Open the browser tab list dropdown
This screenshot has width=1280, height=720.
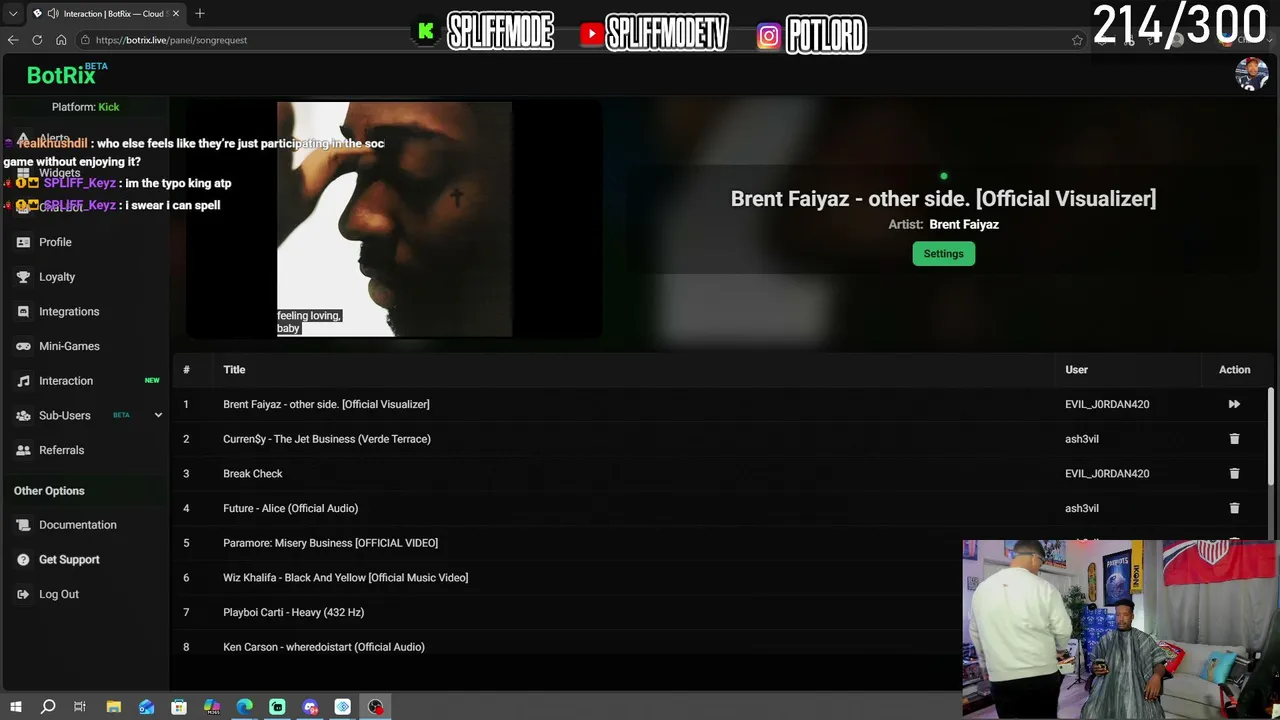click(x=13, y=14)
